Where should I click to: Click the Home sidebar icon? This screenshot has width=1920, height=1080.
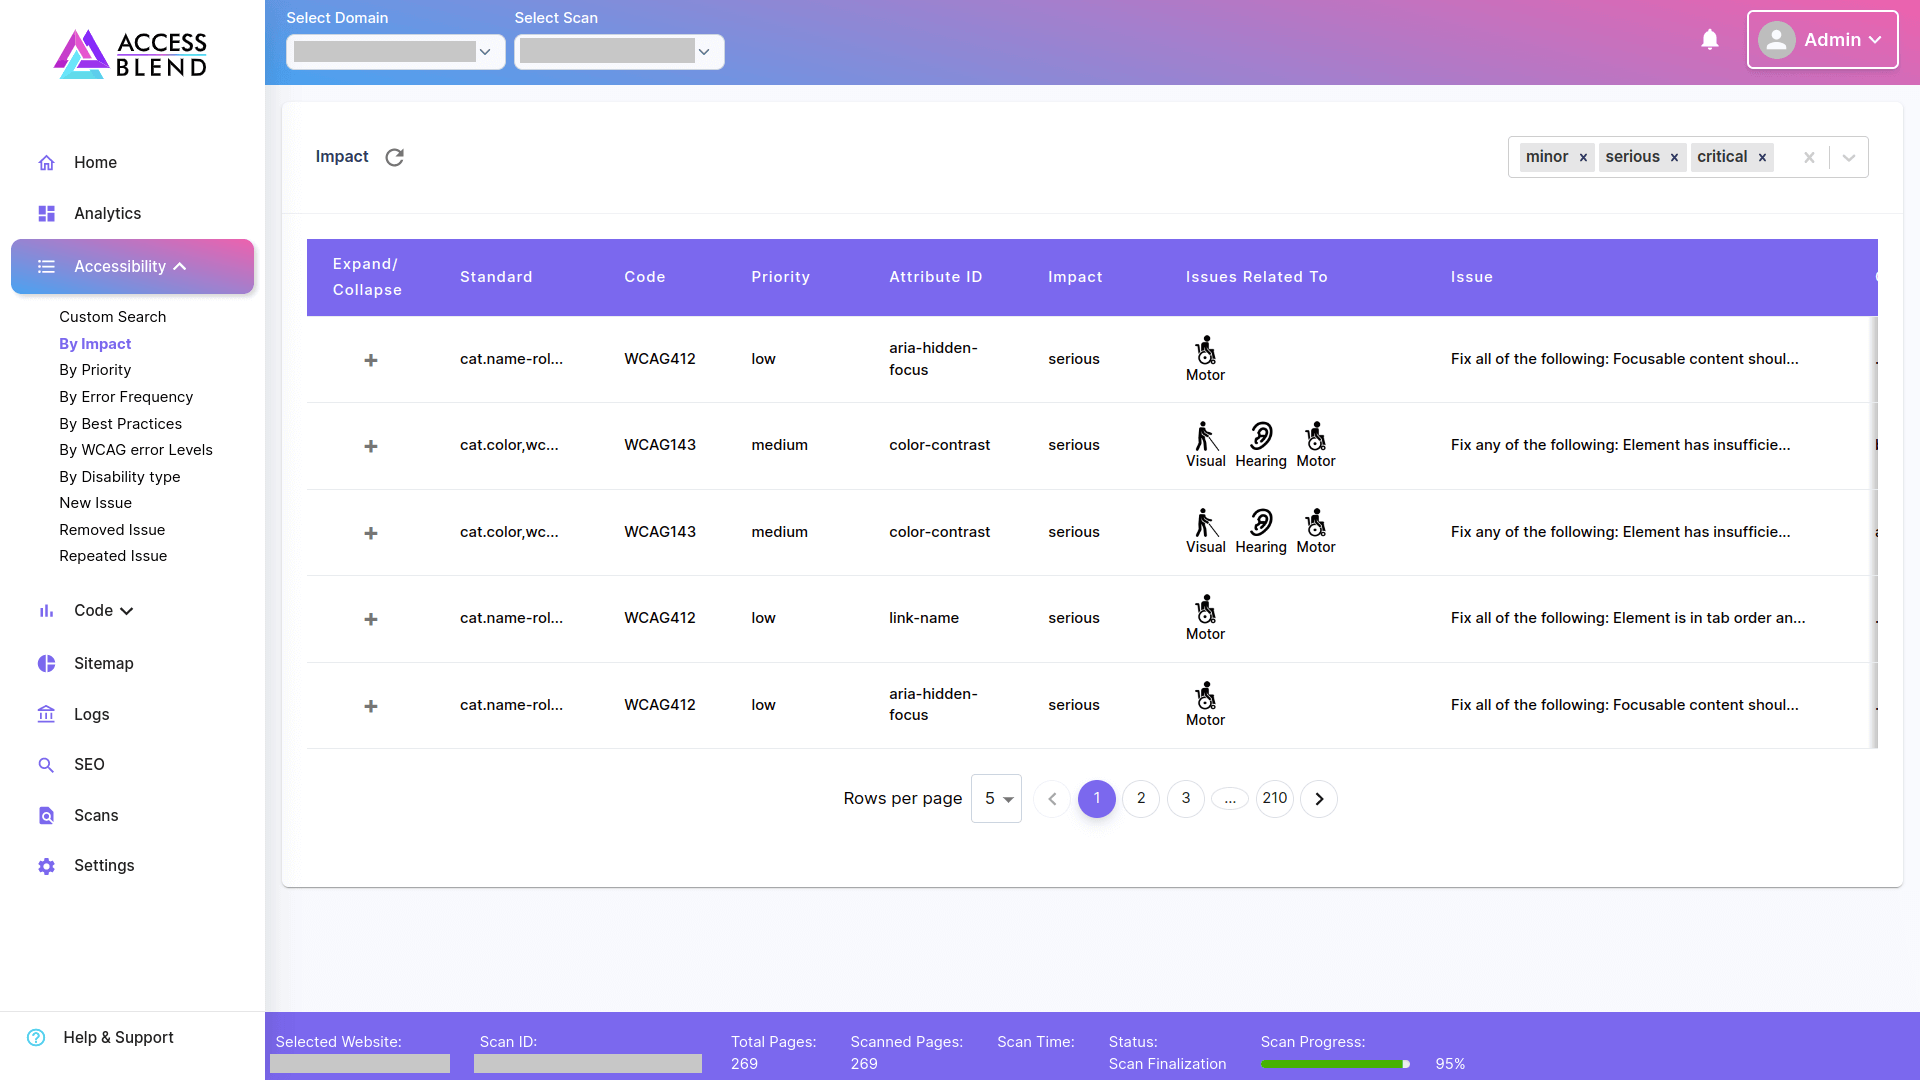[46, 163]
